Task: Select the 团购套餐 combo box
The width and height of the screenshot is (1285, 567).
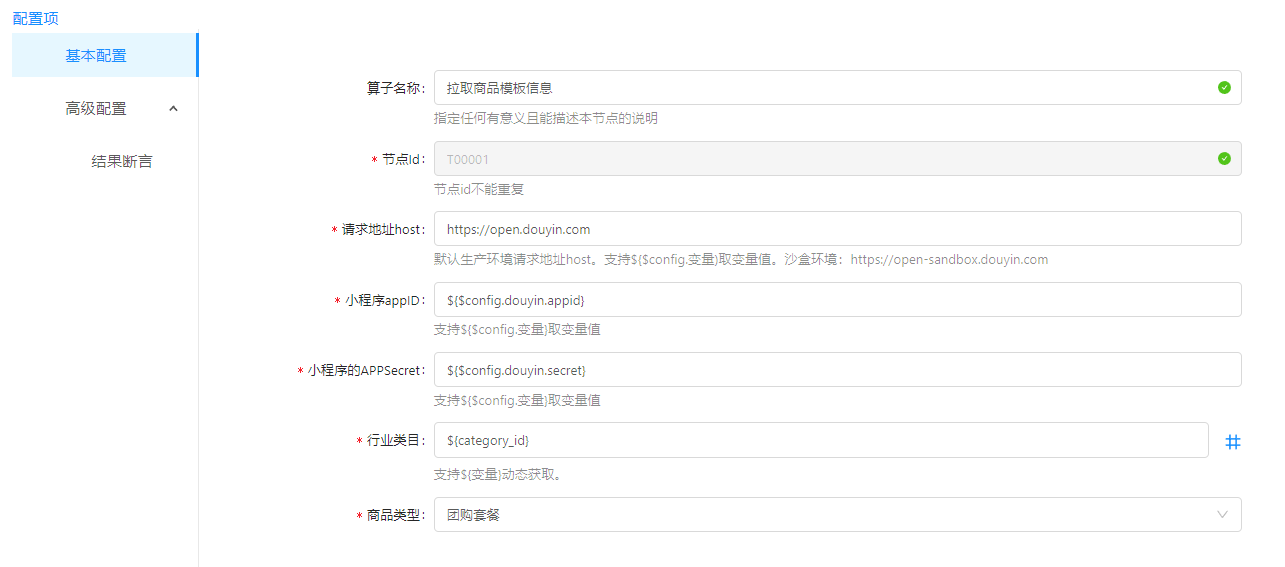Action: pos(820,515)
